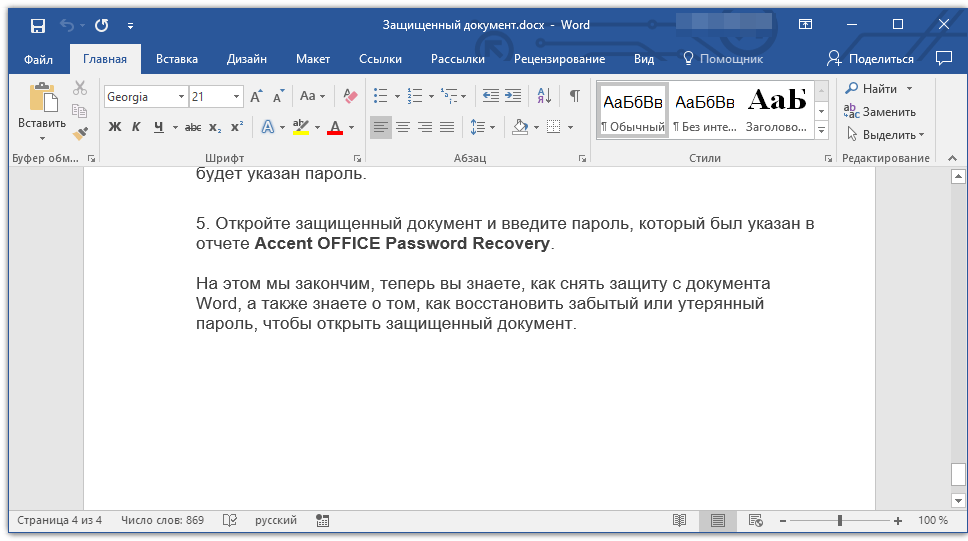The height and width of the screenshot is (541, 968).
Task: Open the Рецензирование tab
Action: click(559, 59)
